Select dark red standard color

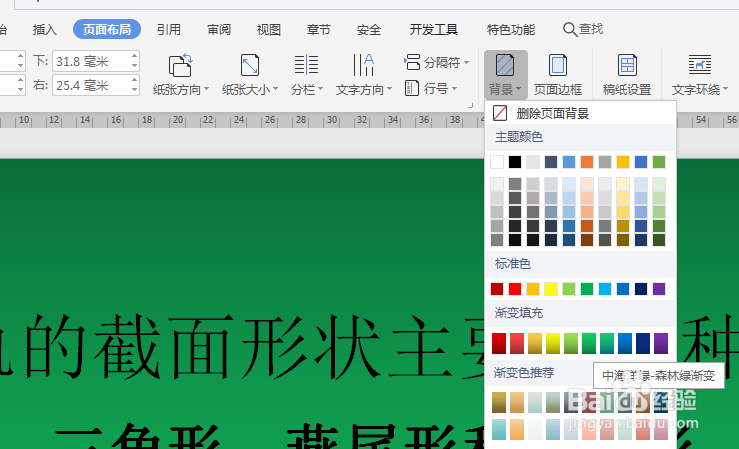click(497, 289)
